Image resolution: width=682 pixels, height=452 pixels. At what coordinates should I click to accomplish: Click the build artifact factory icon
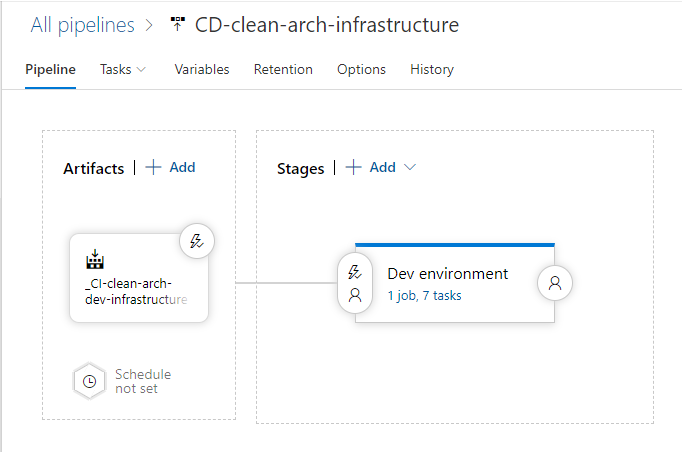tap(95, 261)
